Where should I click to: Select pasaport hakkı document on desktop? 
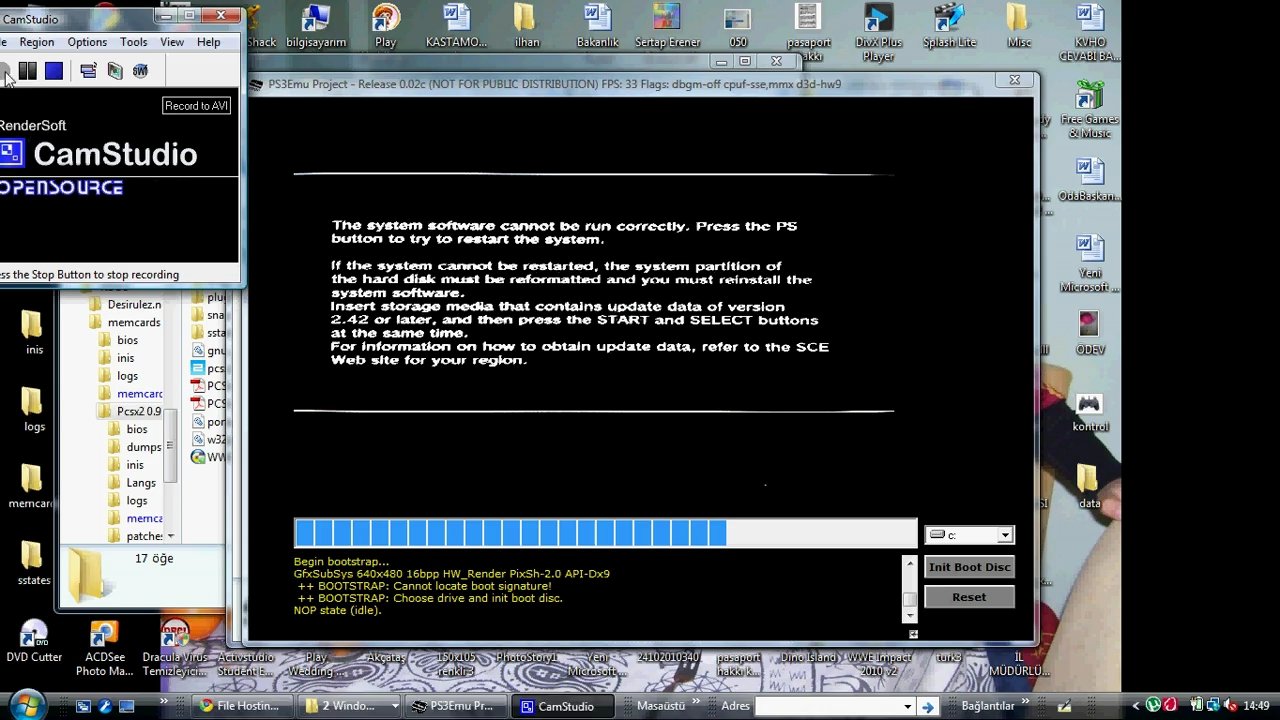[x=808, y=30]
